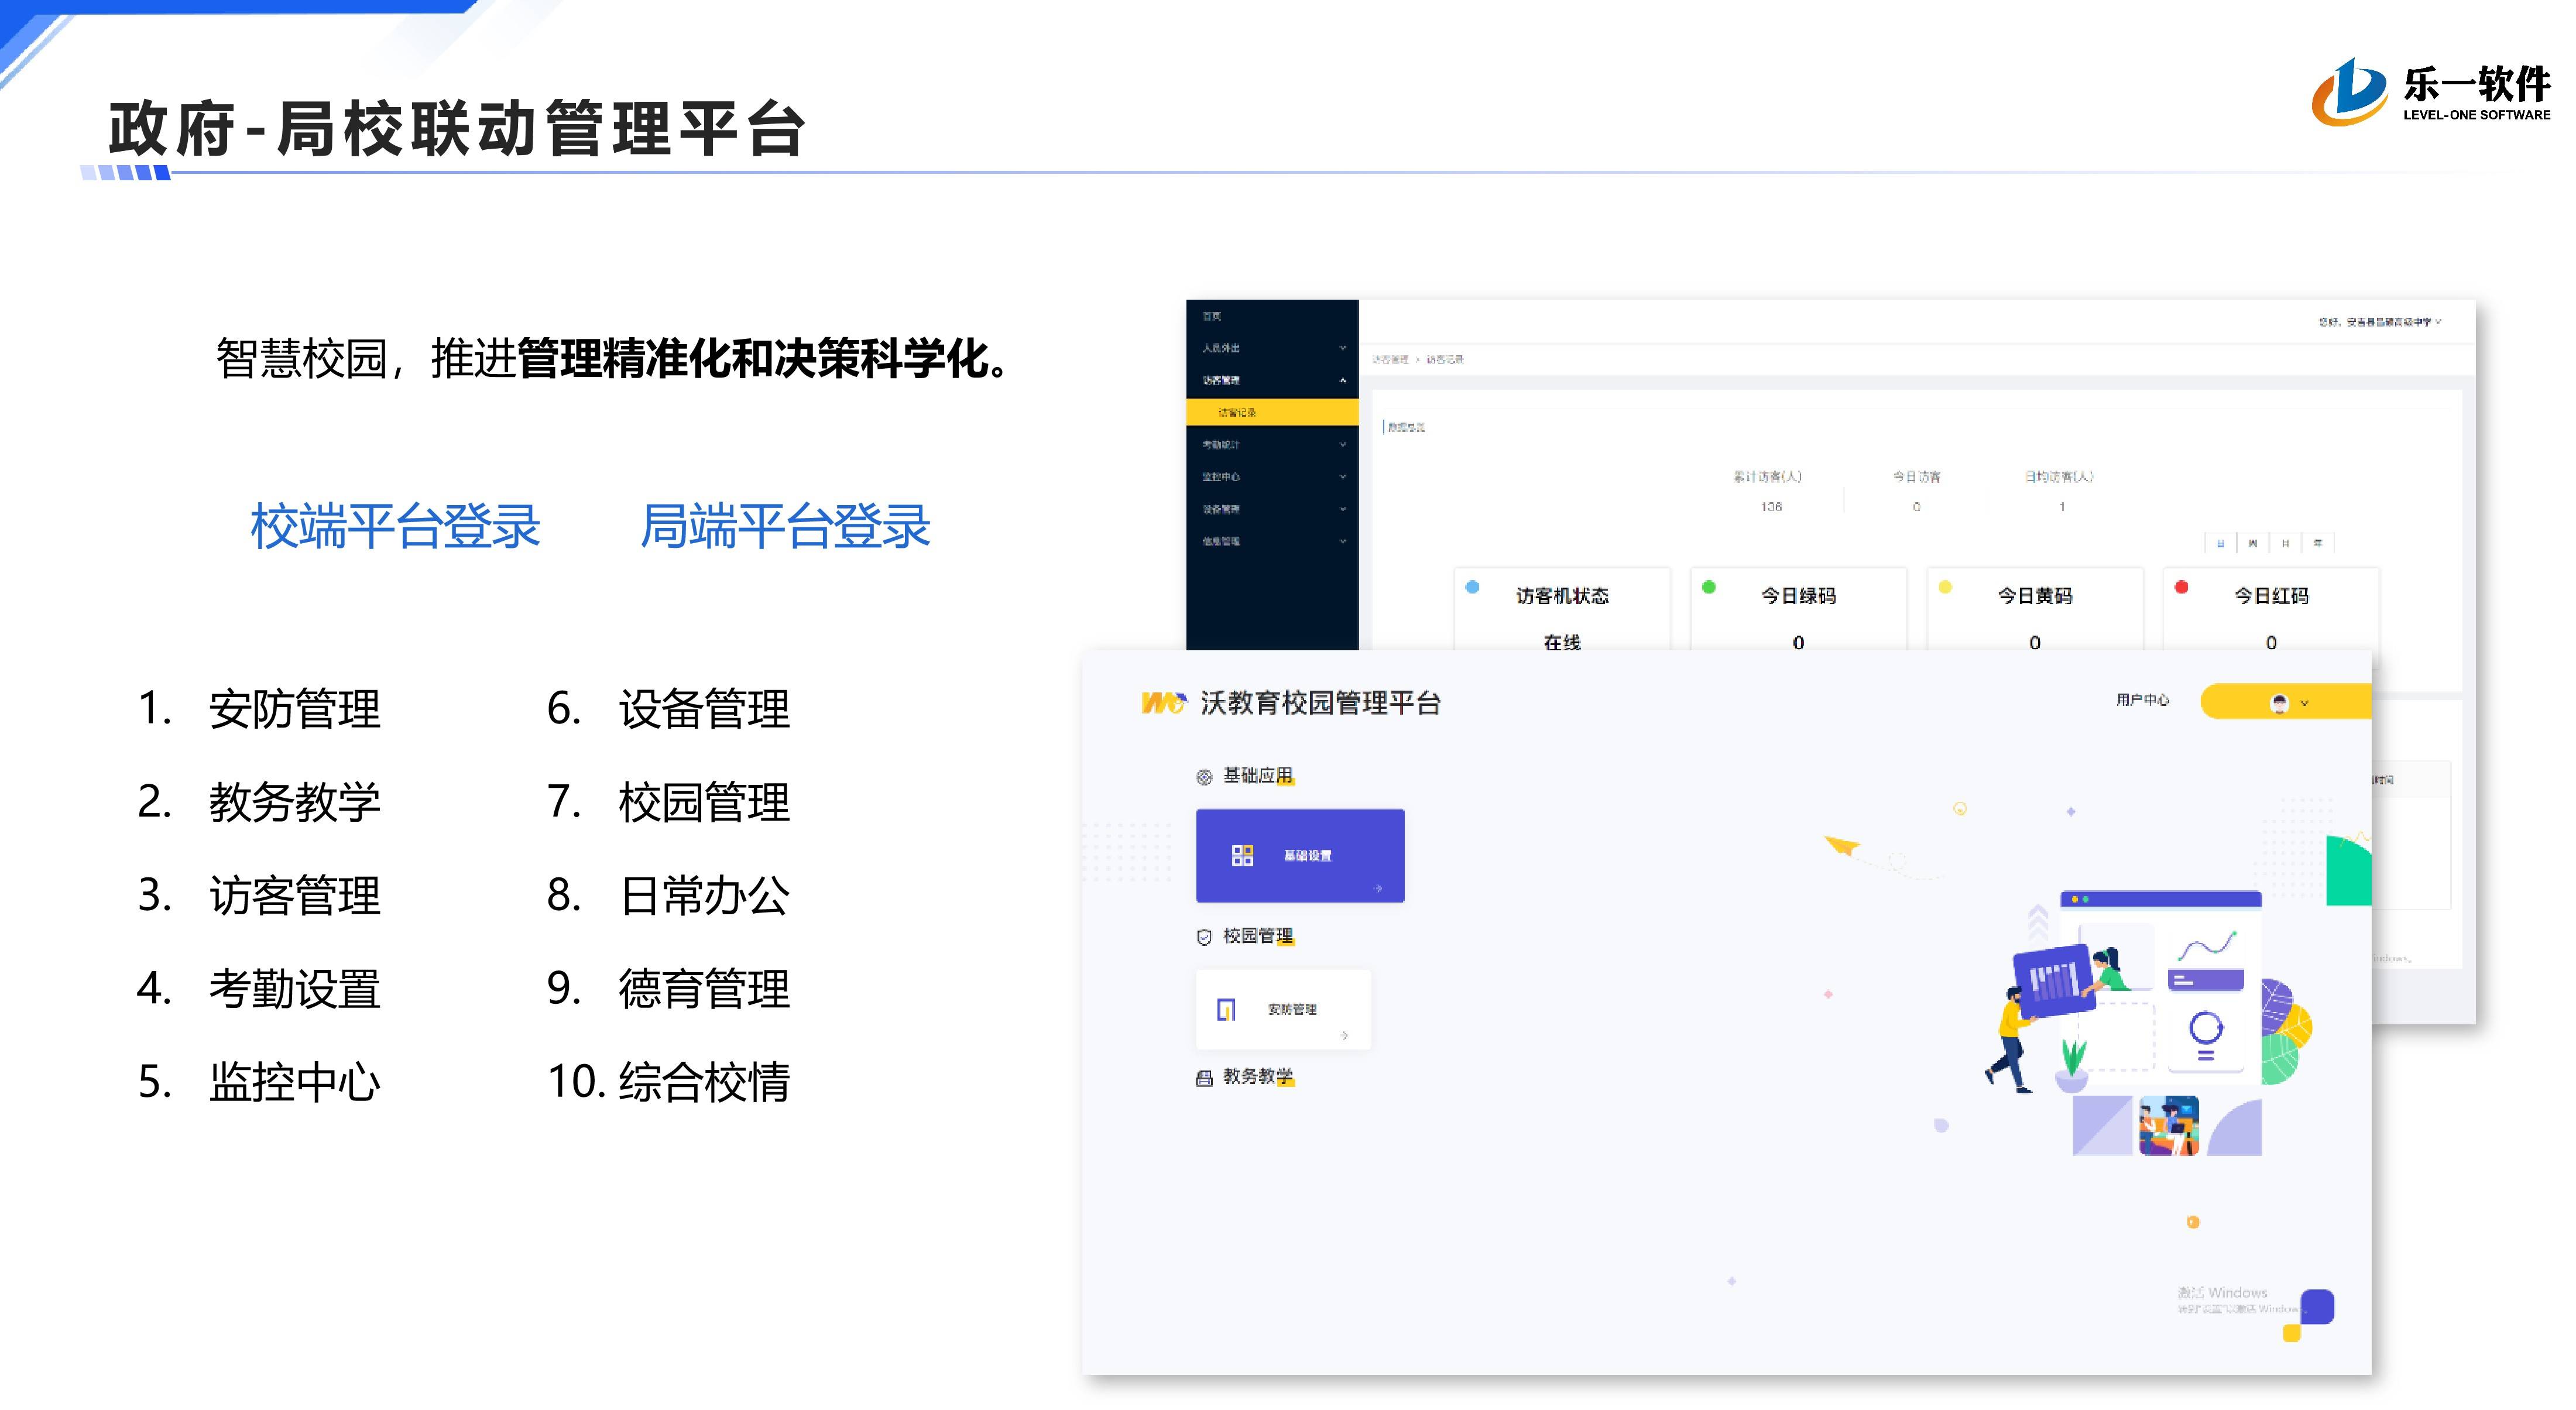The height and width of the screenshot is (1410, 2576).
Task: Click the 基础应用 section icon
Action: click(x=1204, y=777)
